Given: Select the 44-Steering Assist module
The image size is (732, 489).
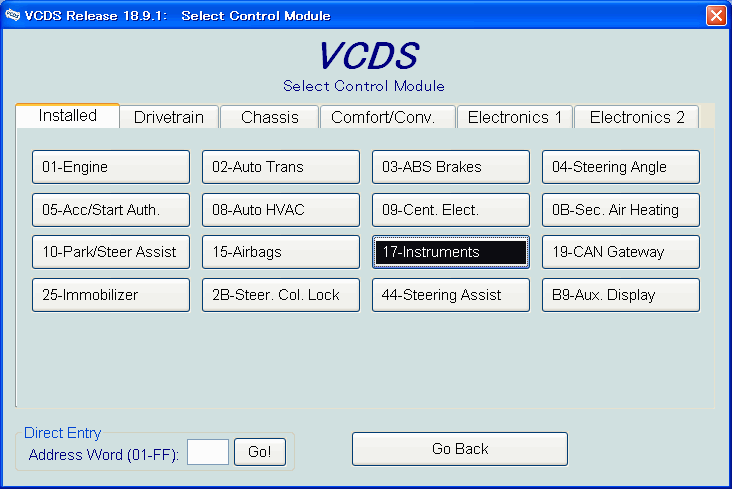Looking at the screenshot, I should (450, 295).
